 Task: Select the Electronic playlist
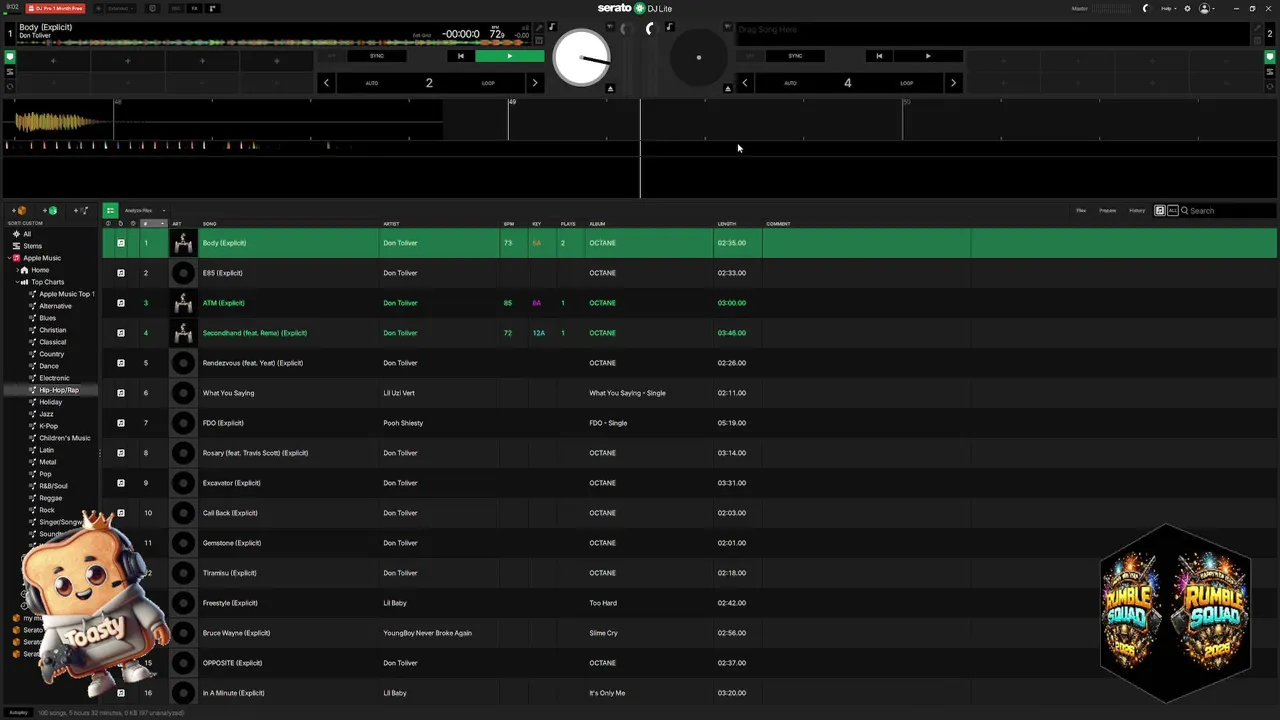point(54,378)
